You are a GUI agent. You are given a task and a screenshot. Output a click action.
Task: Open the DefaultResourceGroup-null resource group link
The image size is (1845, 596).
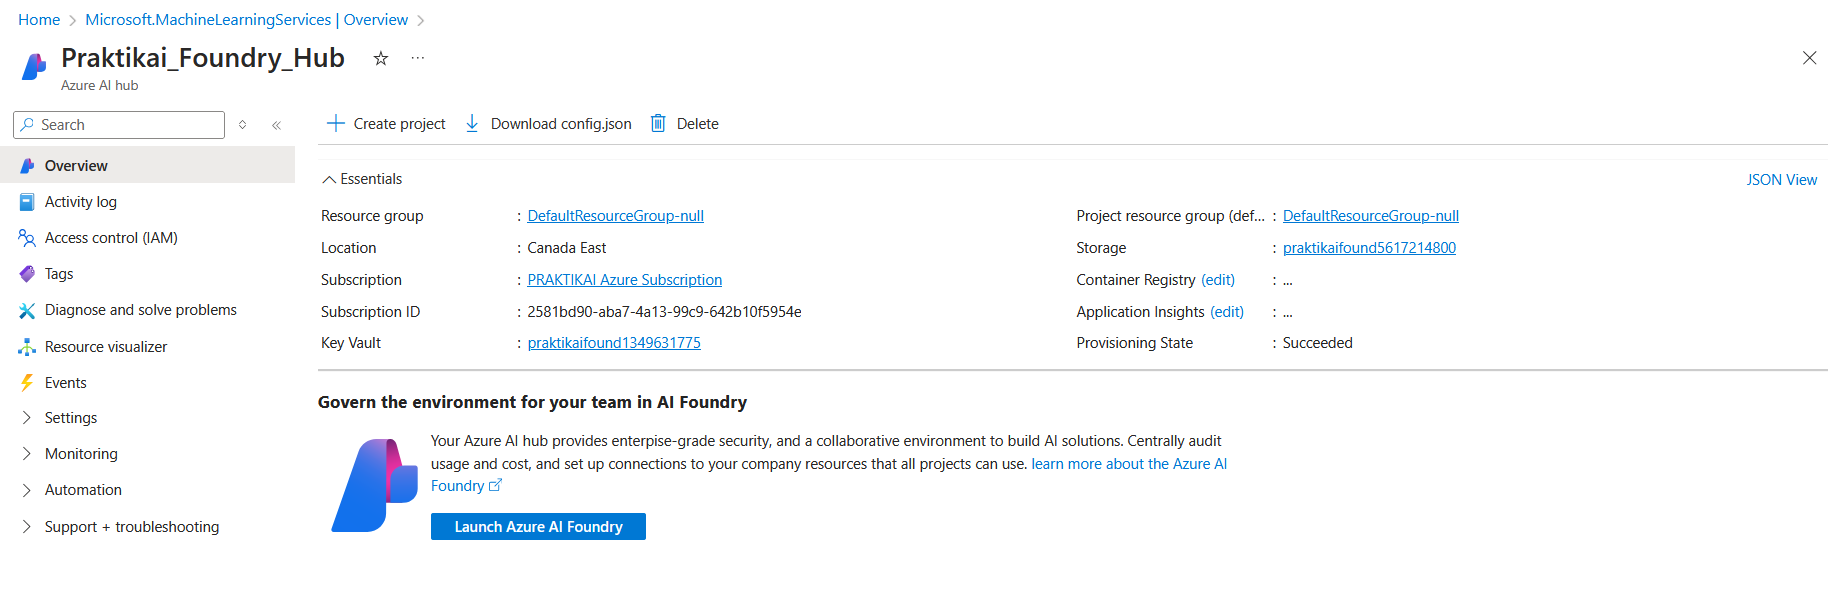pos(614,215)
